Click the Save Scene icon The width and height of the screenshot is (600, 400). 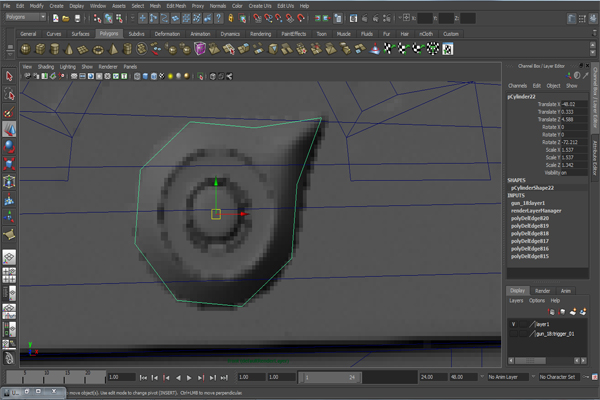(x=77, y=18)
